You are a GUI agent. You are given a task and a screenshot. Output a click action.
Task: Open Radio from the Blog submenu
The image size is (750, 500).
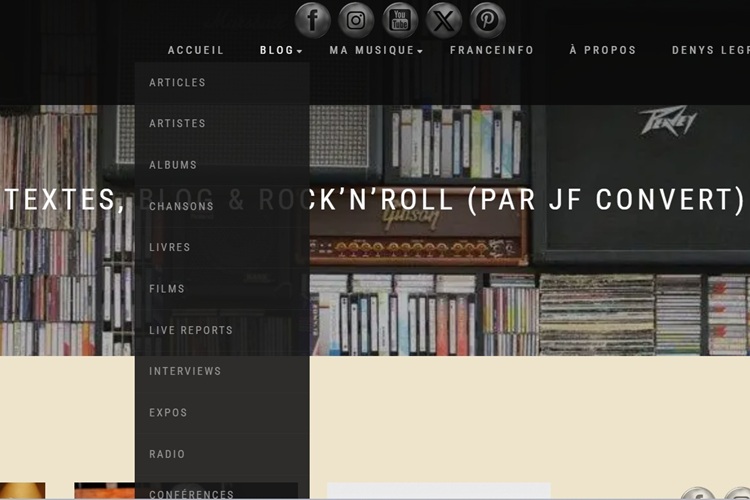(x=222, y=454)
